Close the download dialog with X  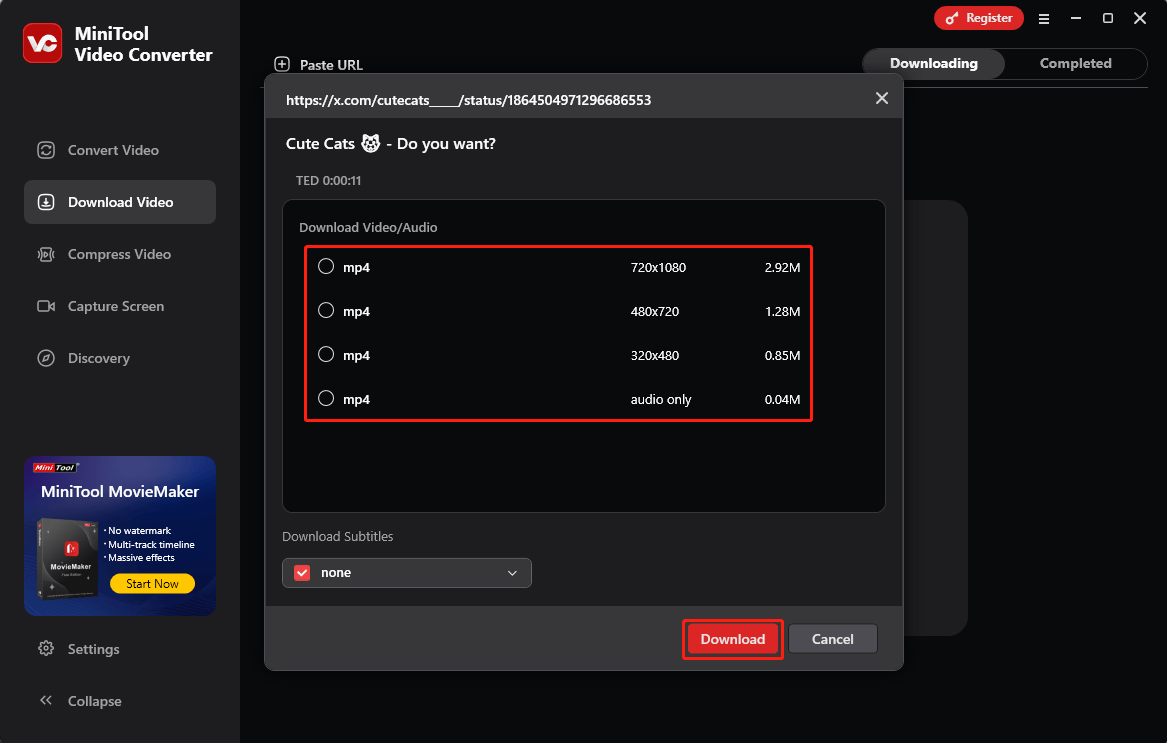pos(882,98)
